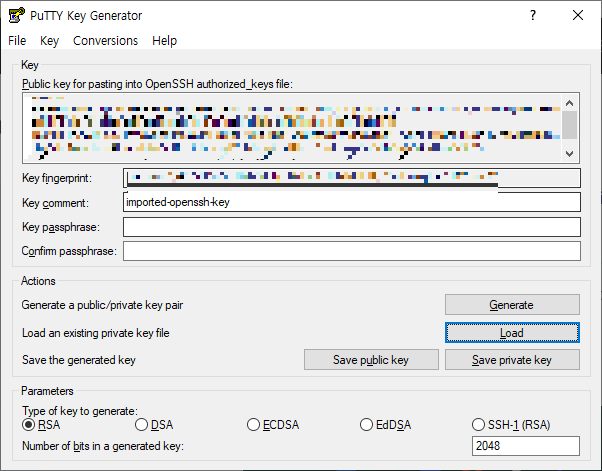Click the 'Load an existing private key file' label
This screenshot has width=602, height=471.
96,333
